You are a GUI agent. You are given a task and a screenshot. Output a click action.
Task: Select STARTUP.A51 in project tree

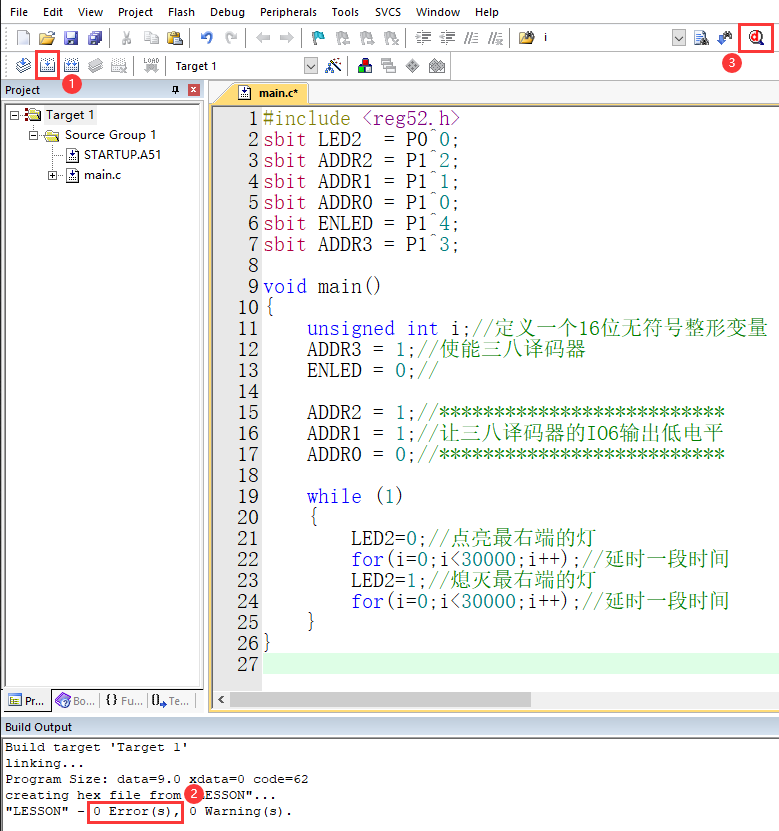(x=122, y=155)
